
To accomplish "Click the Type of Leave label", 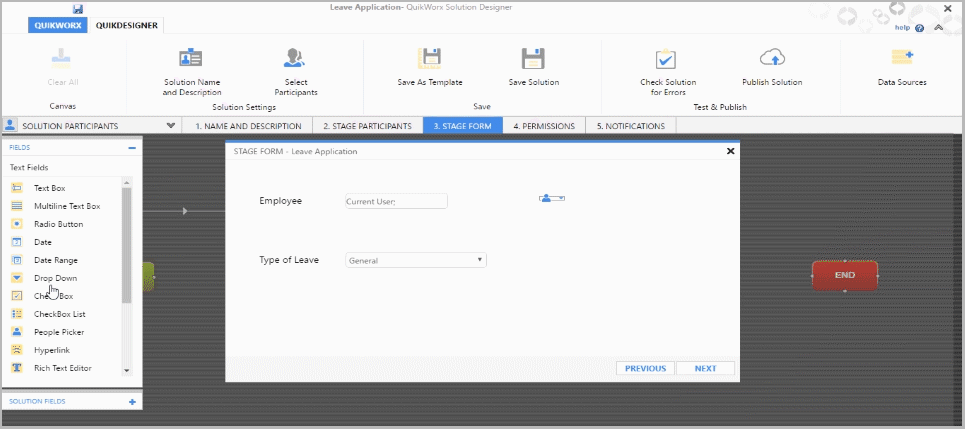I will (289, 260).
